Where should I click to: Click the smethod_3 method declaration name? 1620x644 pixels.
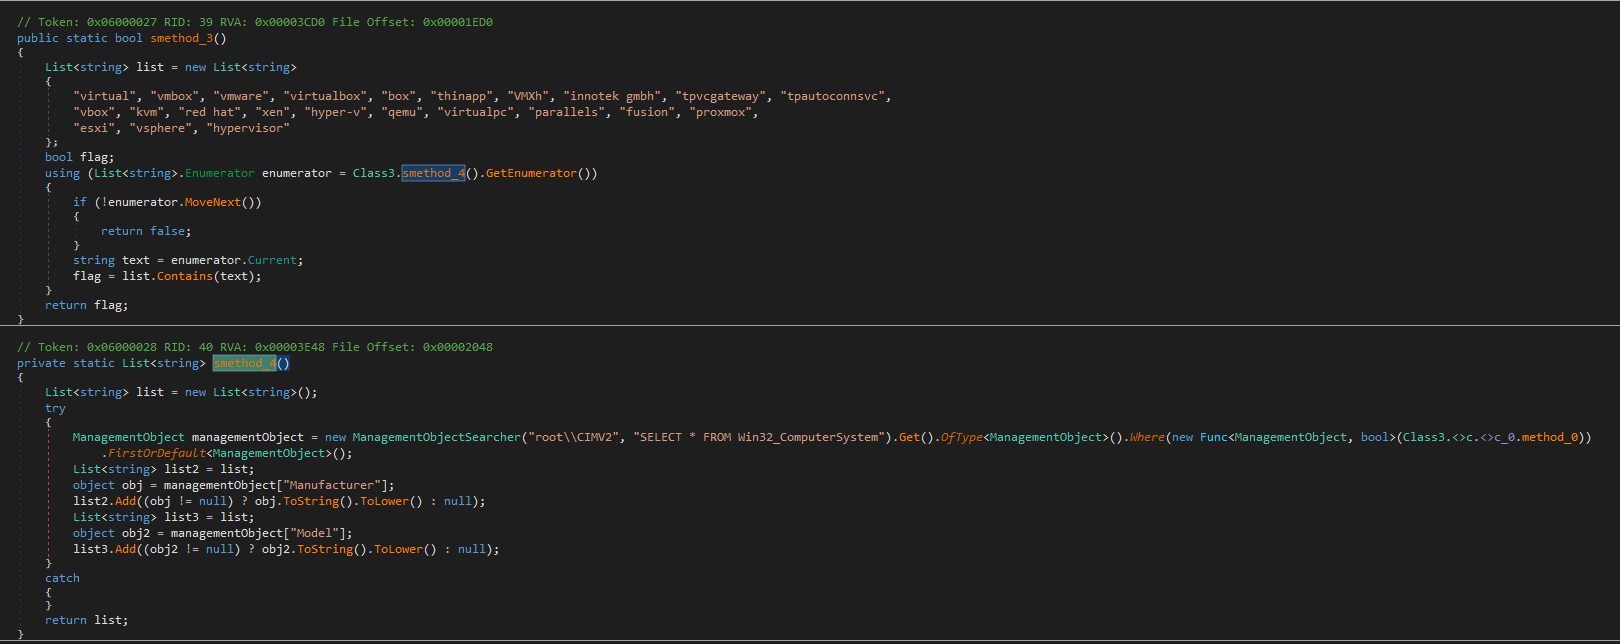pos(181,38)
